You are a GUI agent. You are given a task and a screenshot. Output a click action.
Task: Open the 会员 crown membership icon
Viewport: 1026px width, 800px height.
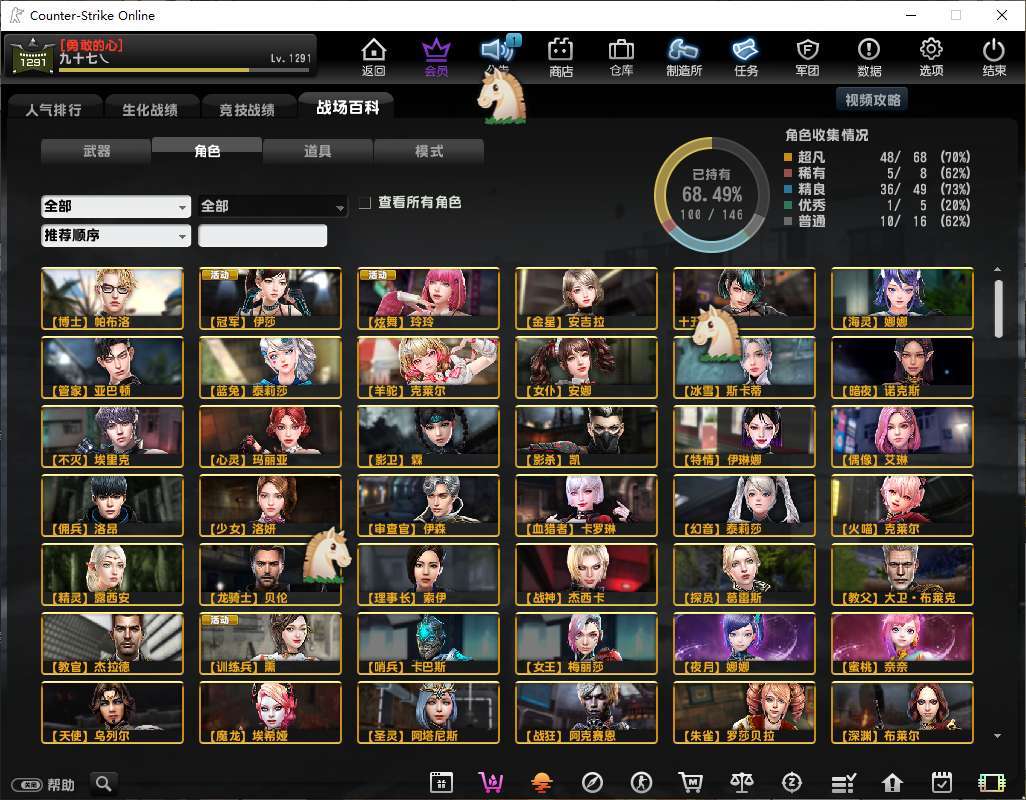coord(436,56)
